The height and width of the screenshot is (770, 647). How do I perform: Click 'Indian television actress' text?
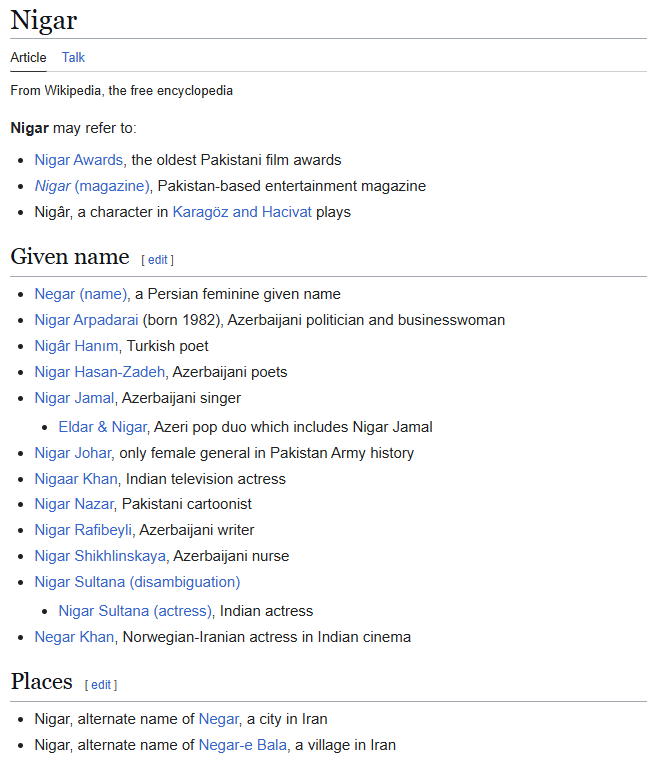tap(206, 479)
